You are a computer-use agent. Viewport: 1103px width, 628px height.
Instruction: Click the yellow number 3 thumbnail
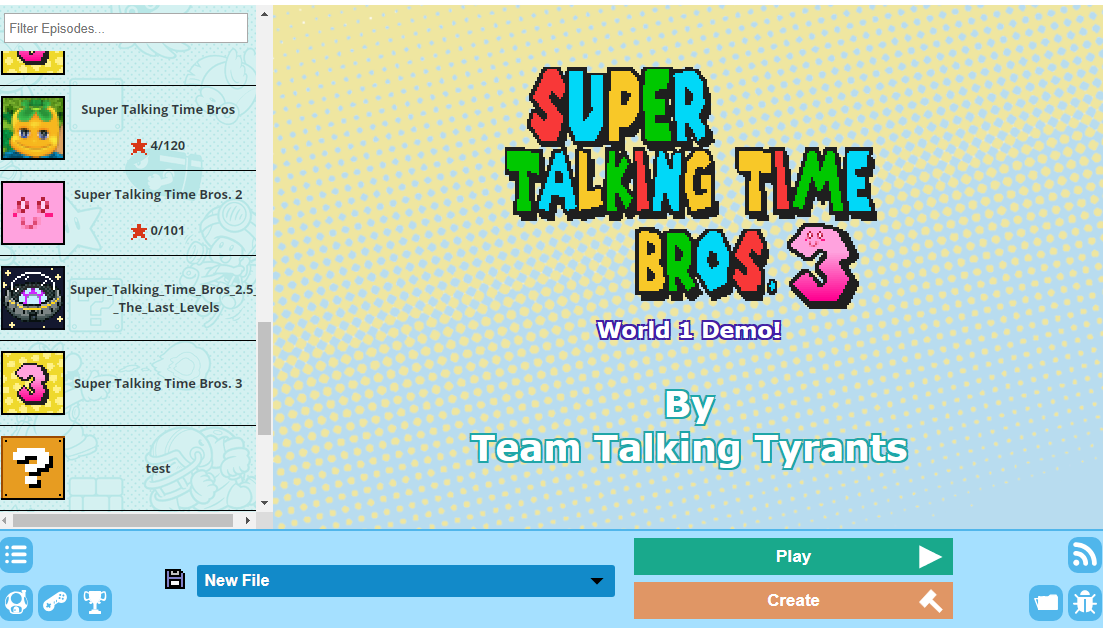[x=33, y=383]
